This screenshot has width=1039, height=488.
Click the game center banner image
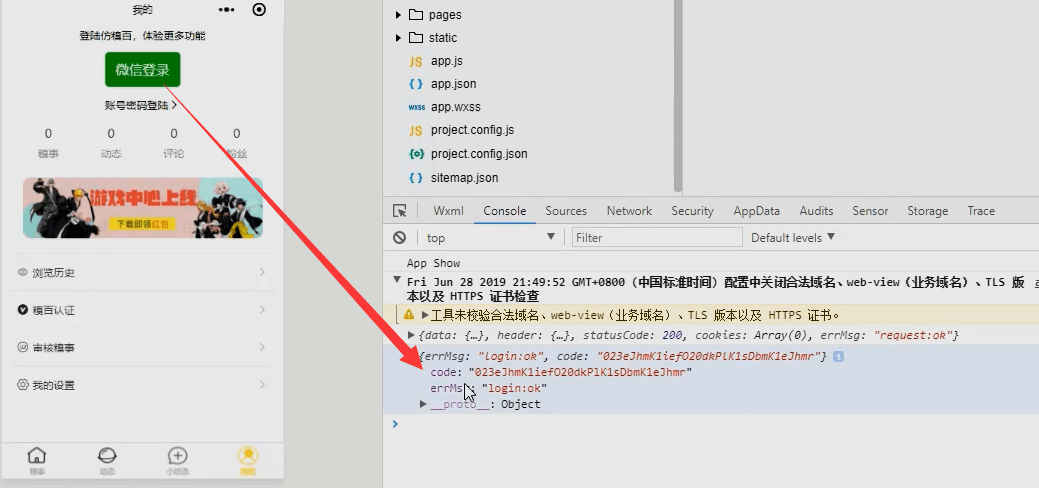point(142,208)
